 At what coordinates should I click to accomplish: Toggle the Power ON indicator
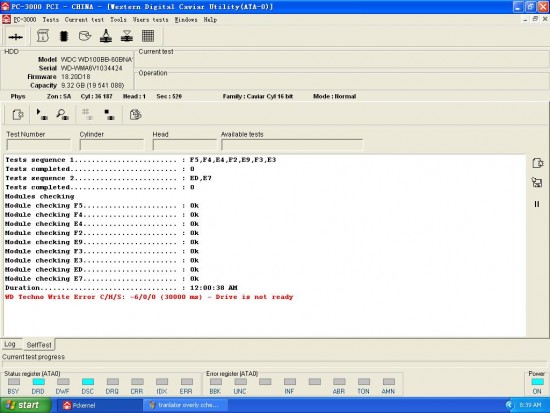click(x=537, y=382)
